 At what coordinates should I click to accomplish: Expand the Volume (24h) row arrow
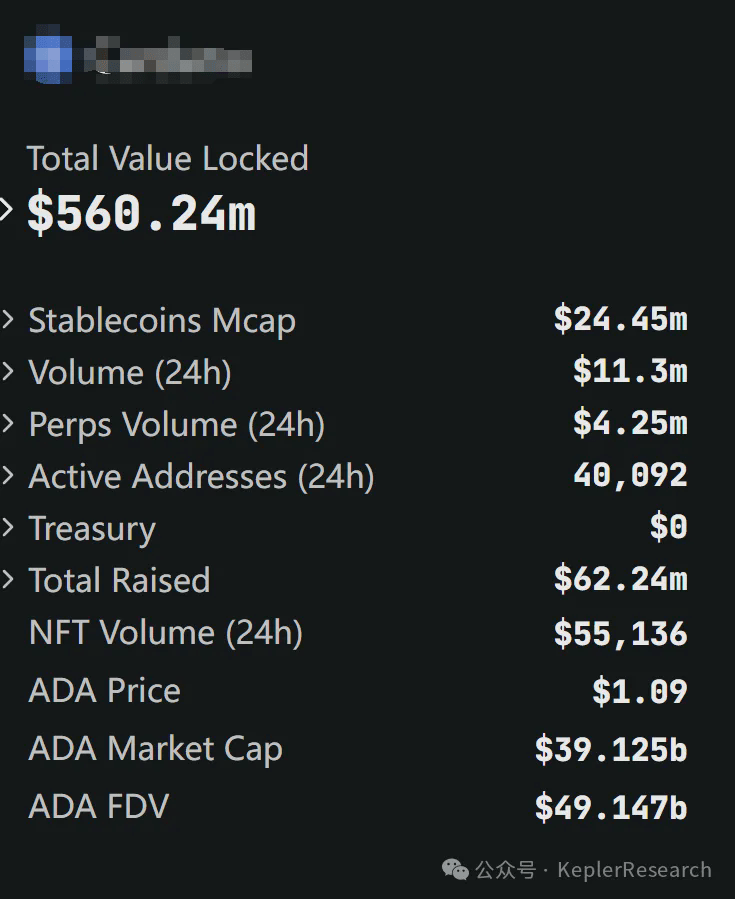point(8,372)
